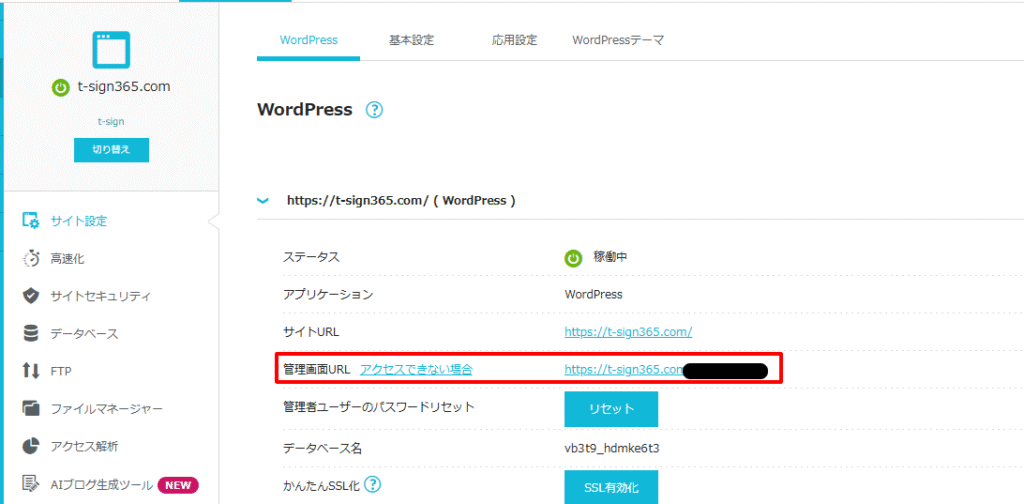Open help icon next to かんたんSSL化
Screen dimensions: 1024x504
pos(373,484)
